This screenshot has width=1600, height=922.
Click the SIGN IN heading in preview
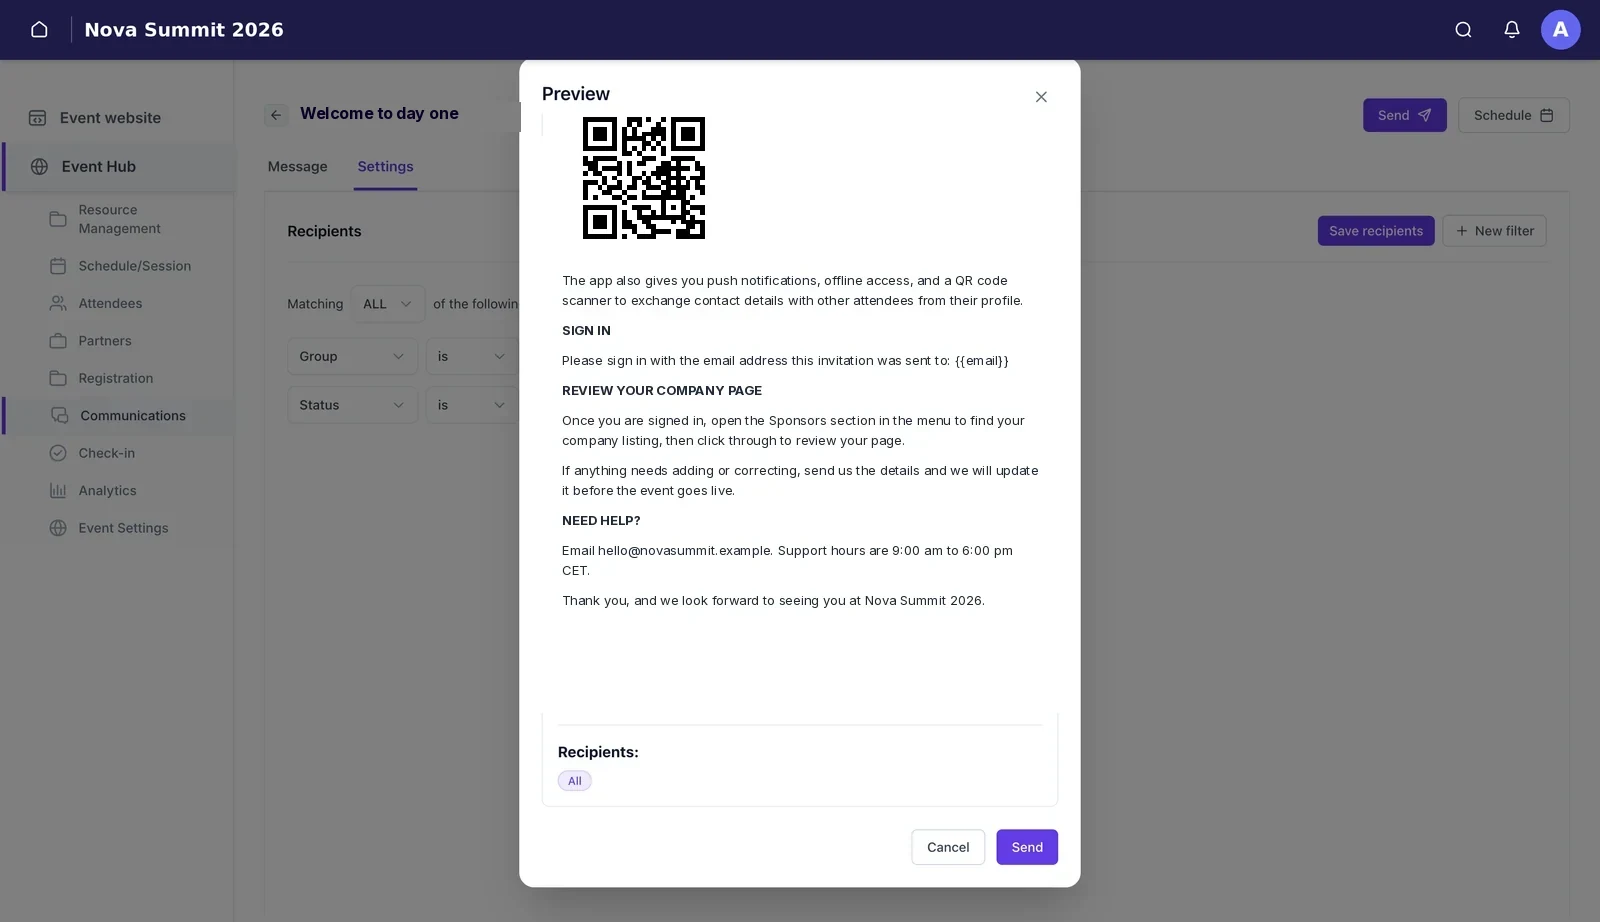pyautogui.click(x=586, y=331)
